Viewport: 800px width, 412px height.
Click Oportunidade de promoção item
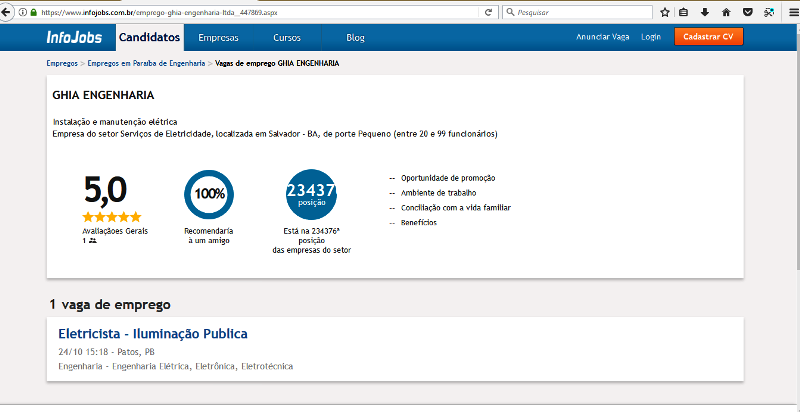448,178
